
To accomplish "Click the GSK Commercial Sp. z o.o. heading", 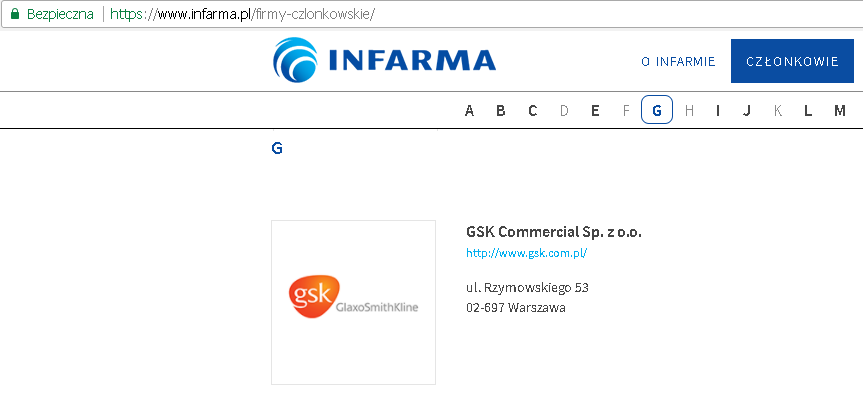I will point(554,232).
